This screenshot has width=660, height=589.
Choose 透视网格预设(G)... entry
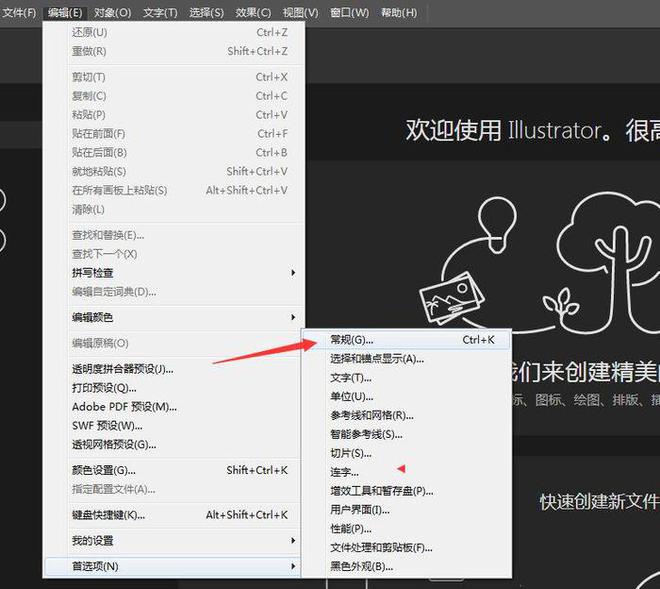click(173, 444)
